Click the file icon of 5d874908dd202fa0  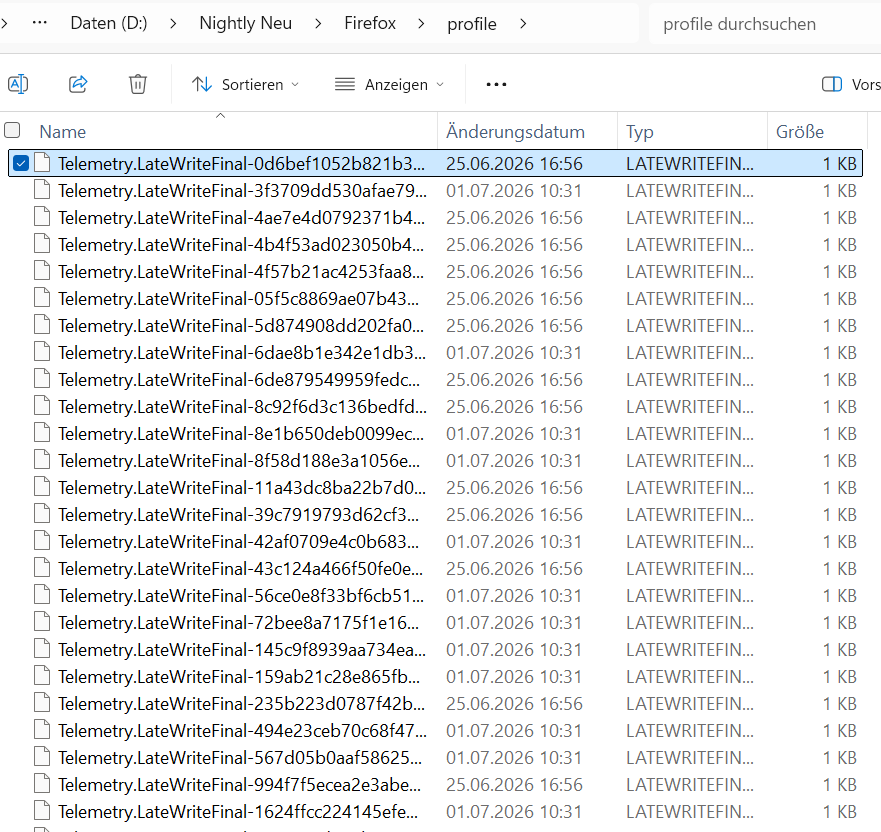(x=42, y=326)
